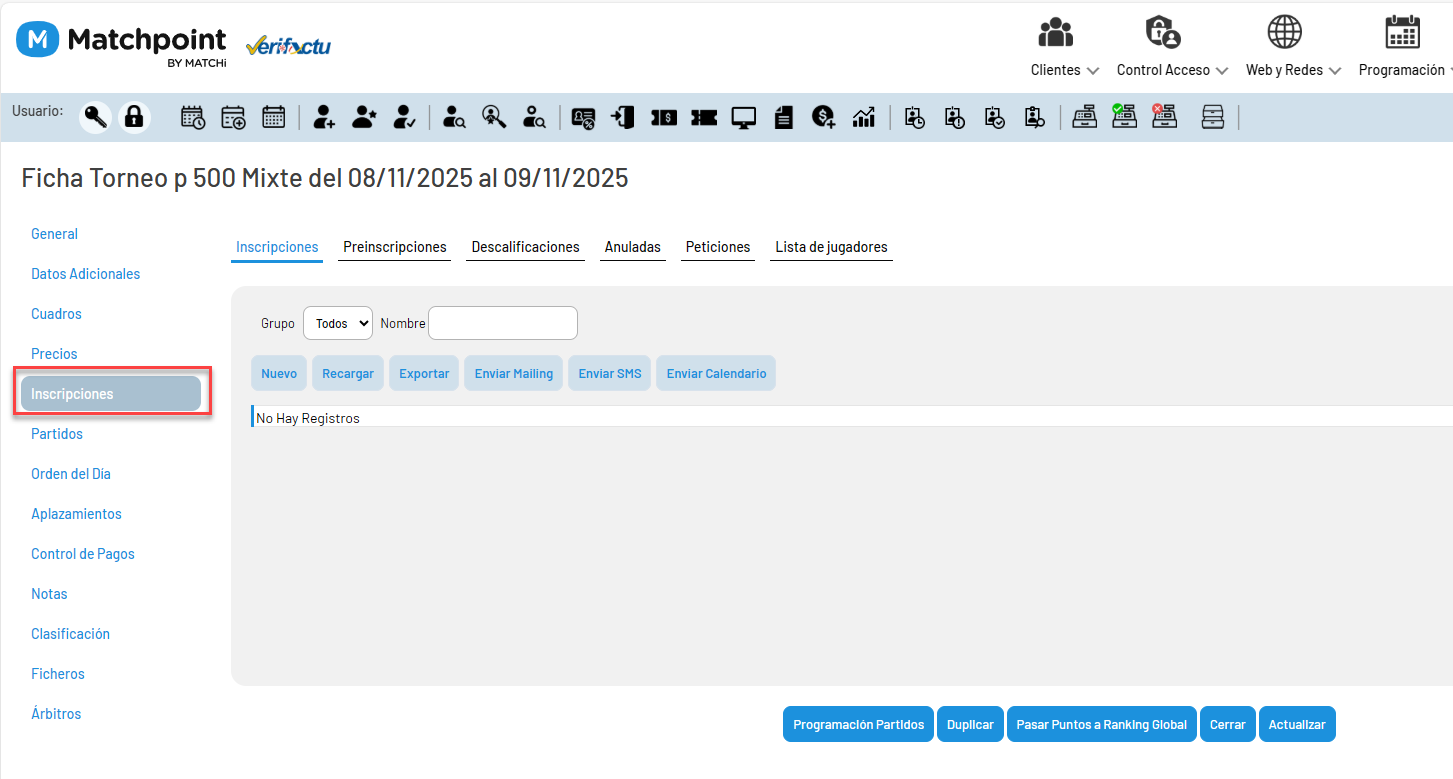Click cash register with green check icon
The image size is (1453, 779).
coord(1124,116)
